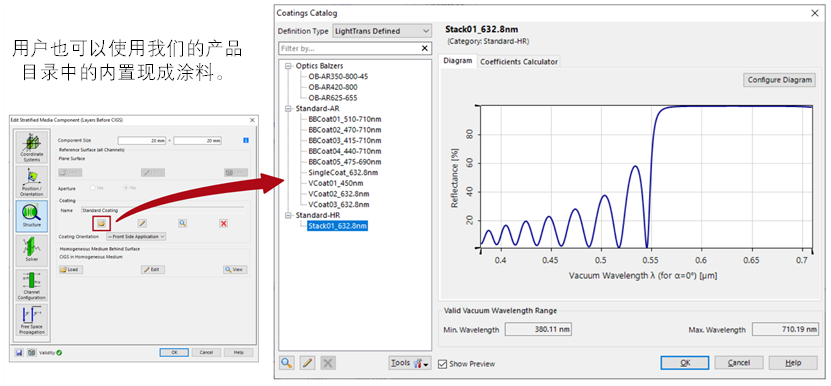Open the Solver section icon
The image size is (831, 386).
click(x=31, y=250)
